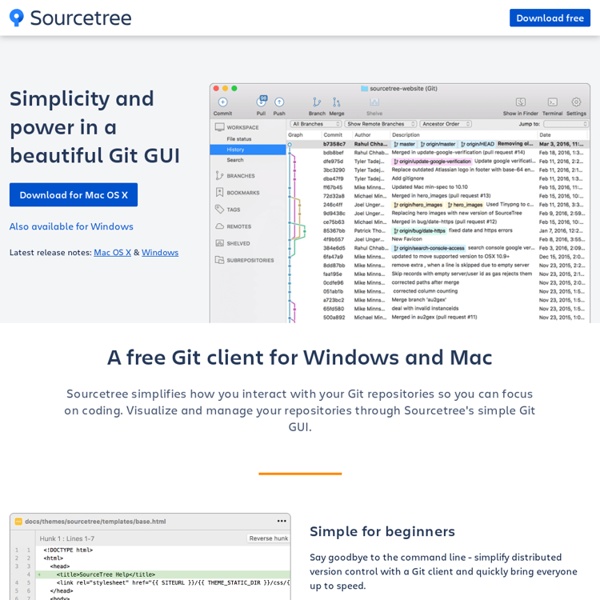This screenshot has height=600, width=600.
Task: Click the Commit column header
Action: point(333,135)
